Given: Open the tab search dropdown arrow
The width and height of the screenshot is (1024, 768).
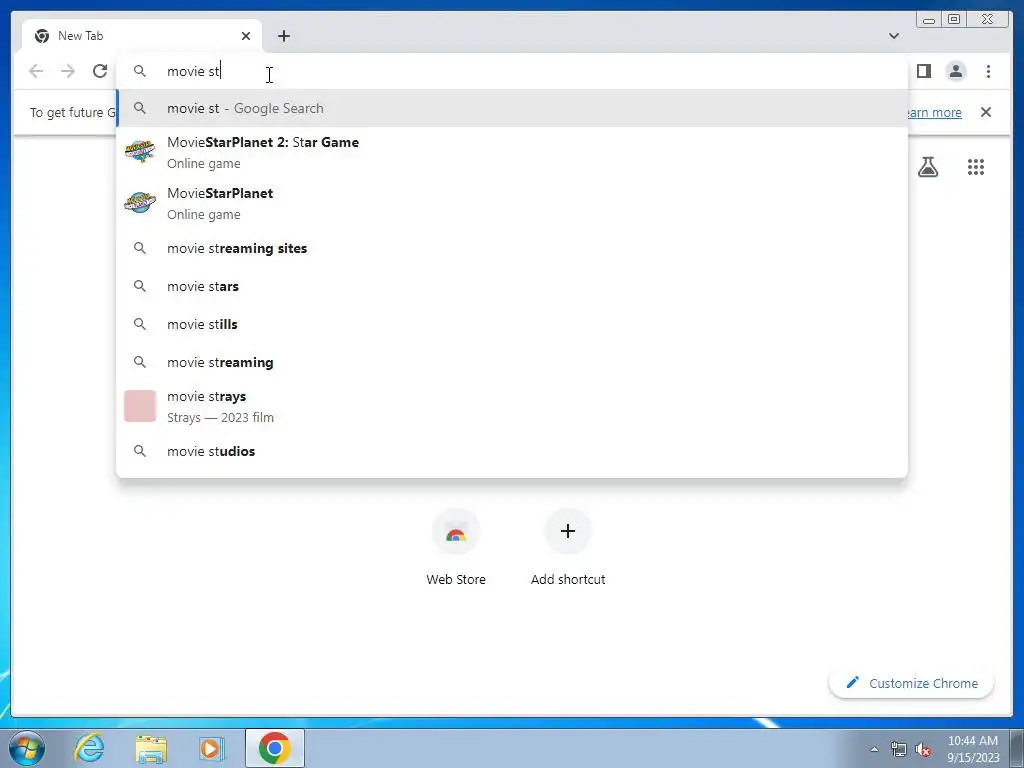Looking at the screenshot, I should [894, 36].
